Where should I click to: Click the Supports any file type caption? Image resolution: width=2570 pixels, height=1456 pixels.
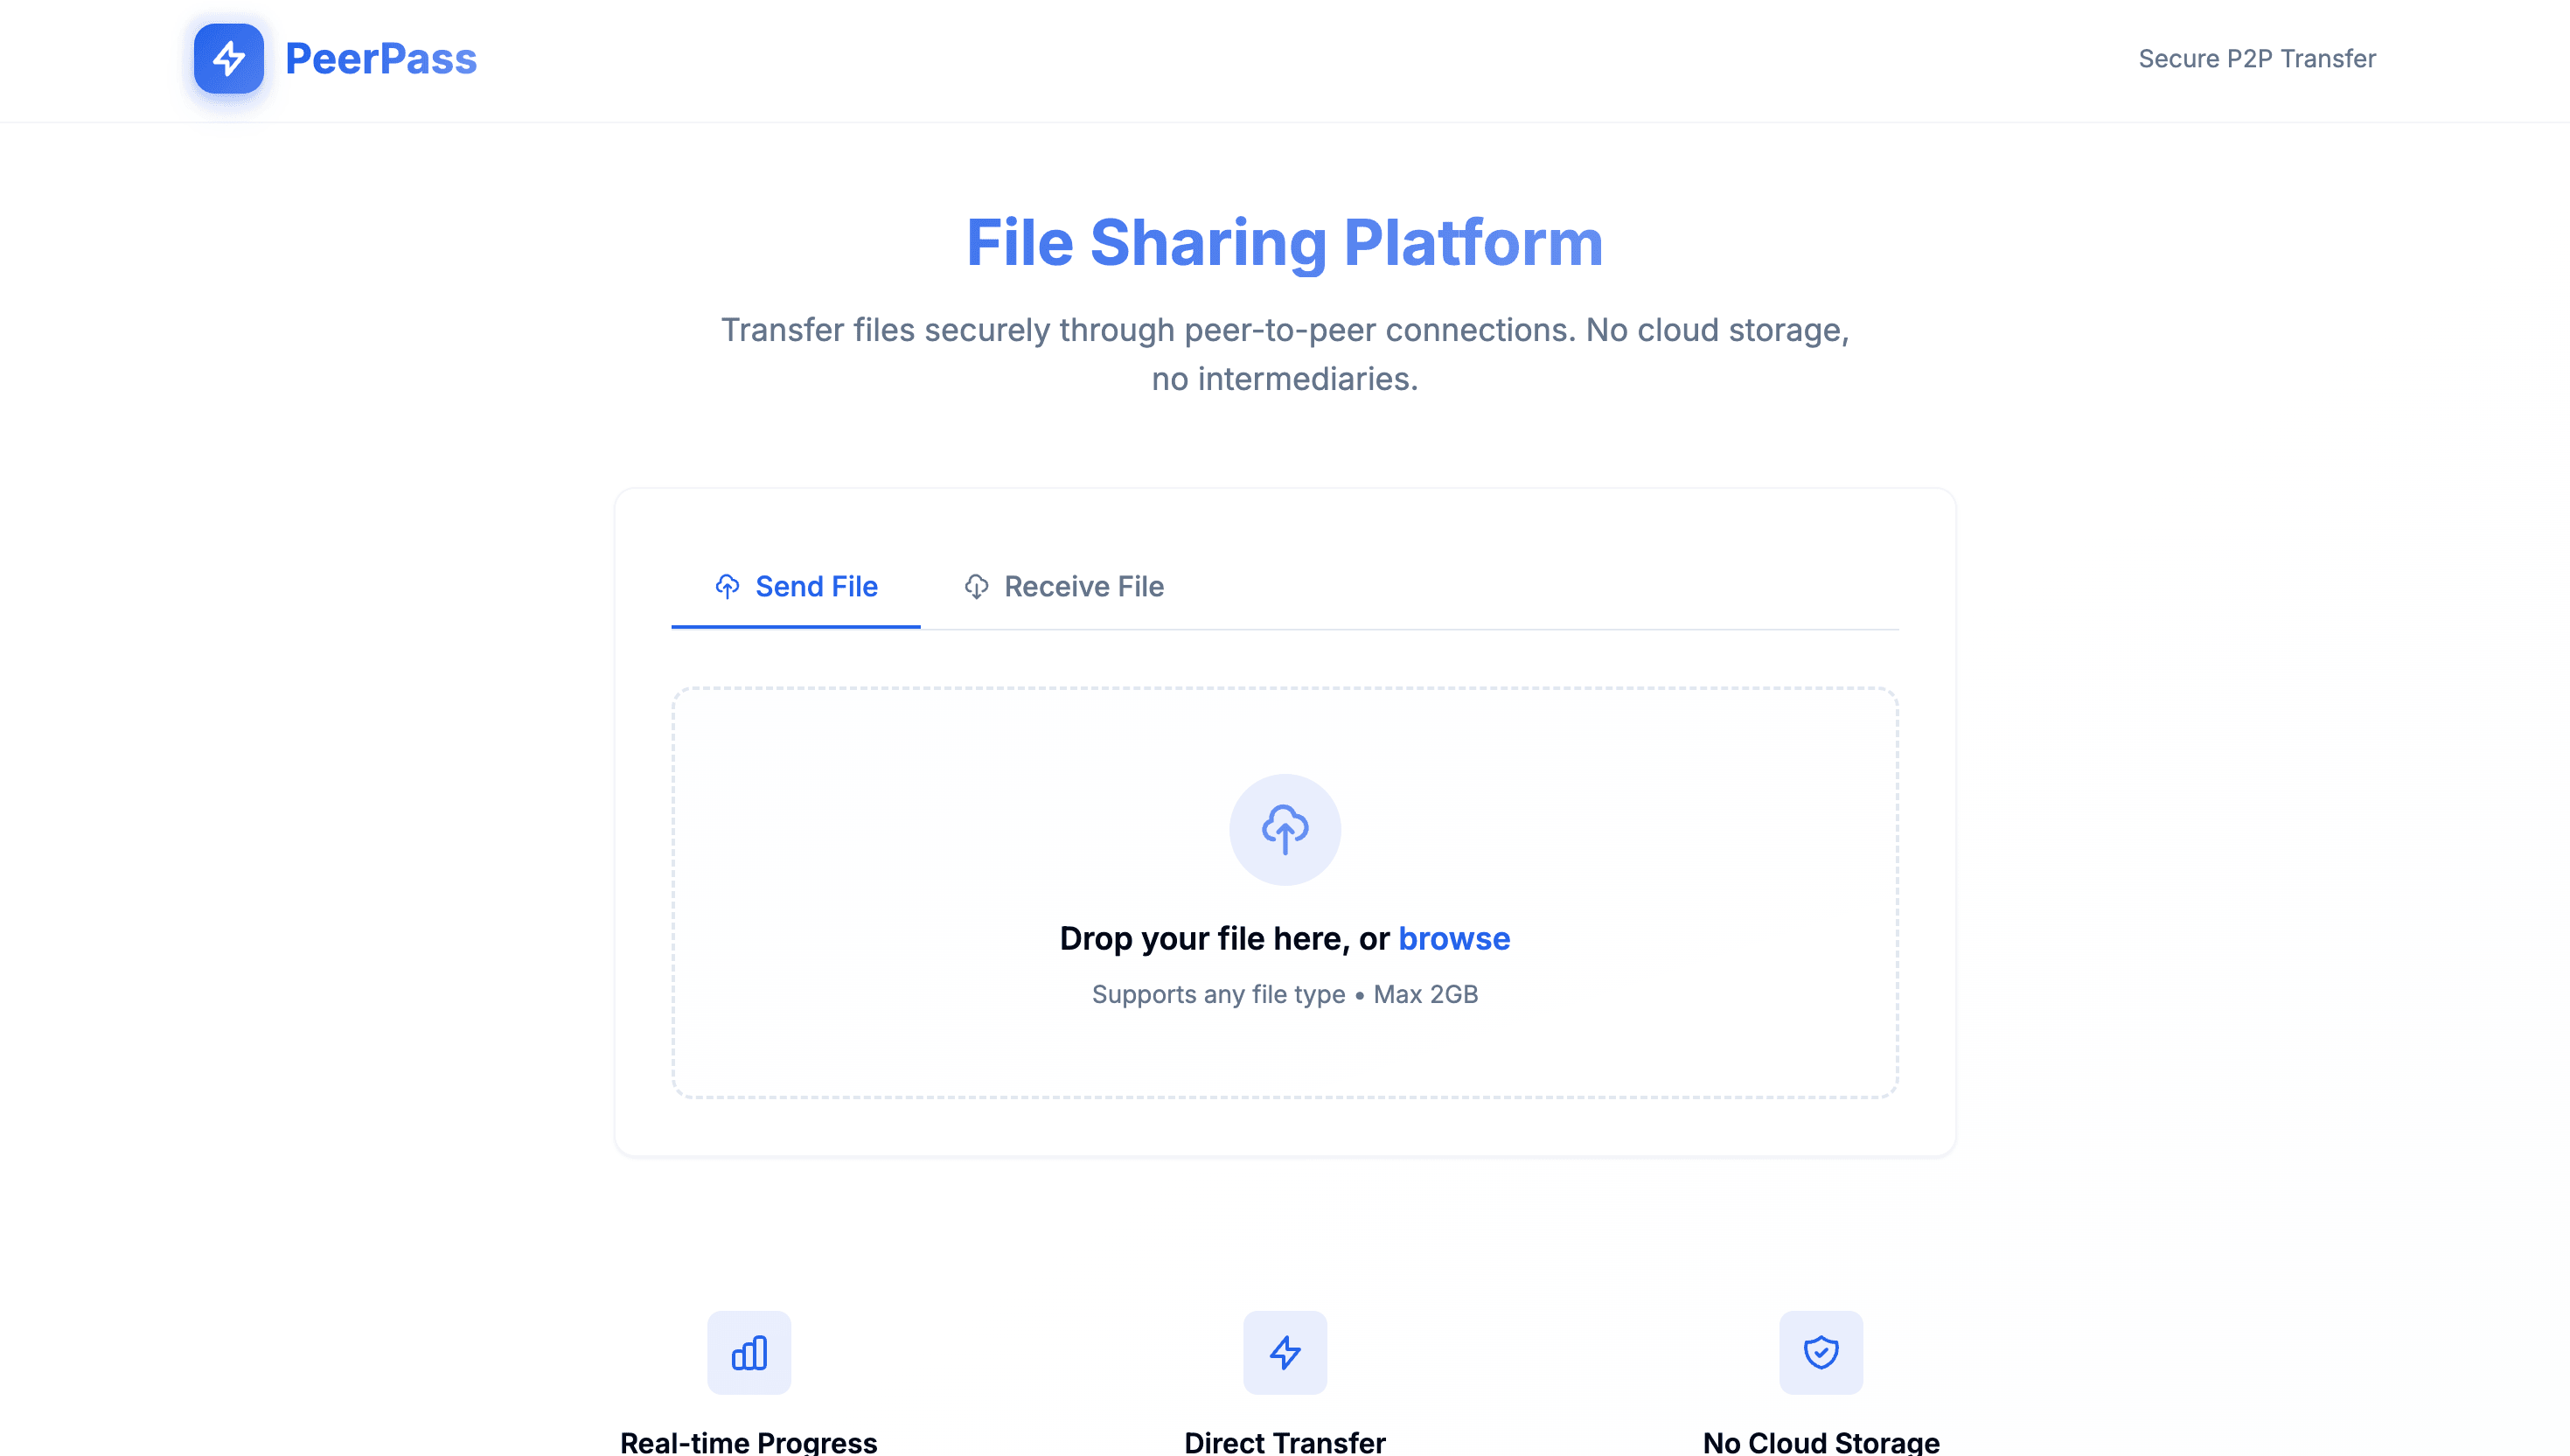pos(1285,994)
